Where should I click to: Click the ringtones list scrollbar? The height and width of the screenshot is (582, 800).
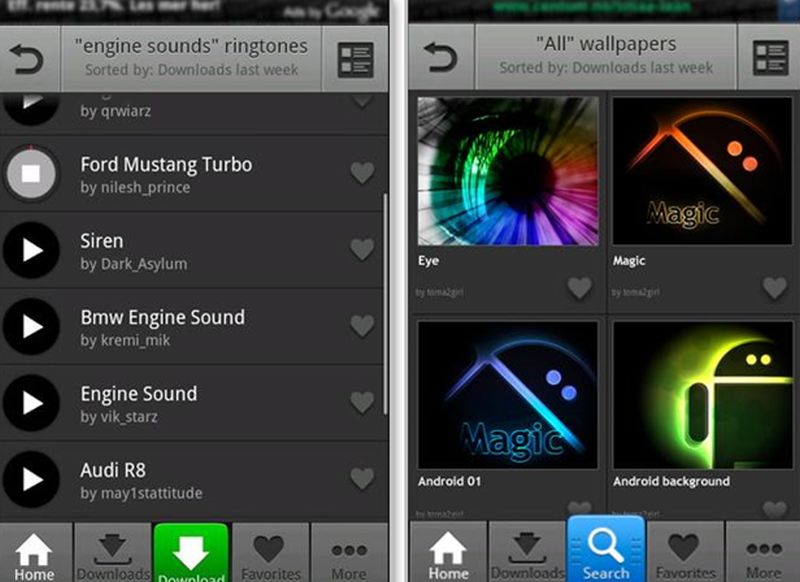pos(385,303)
